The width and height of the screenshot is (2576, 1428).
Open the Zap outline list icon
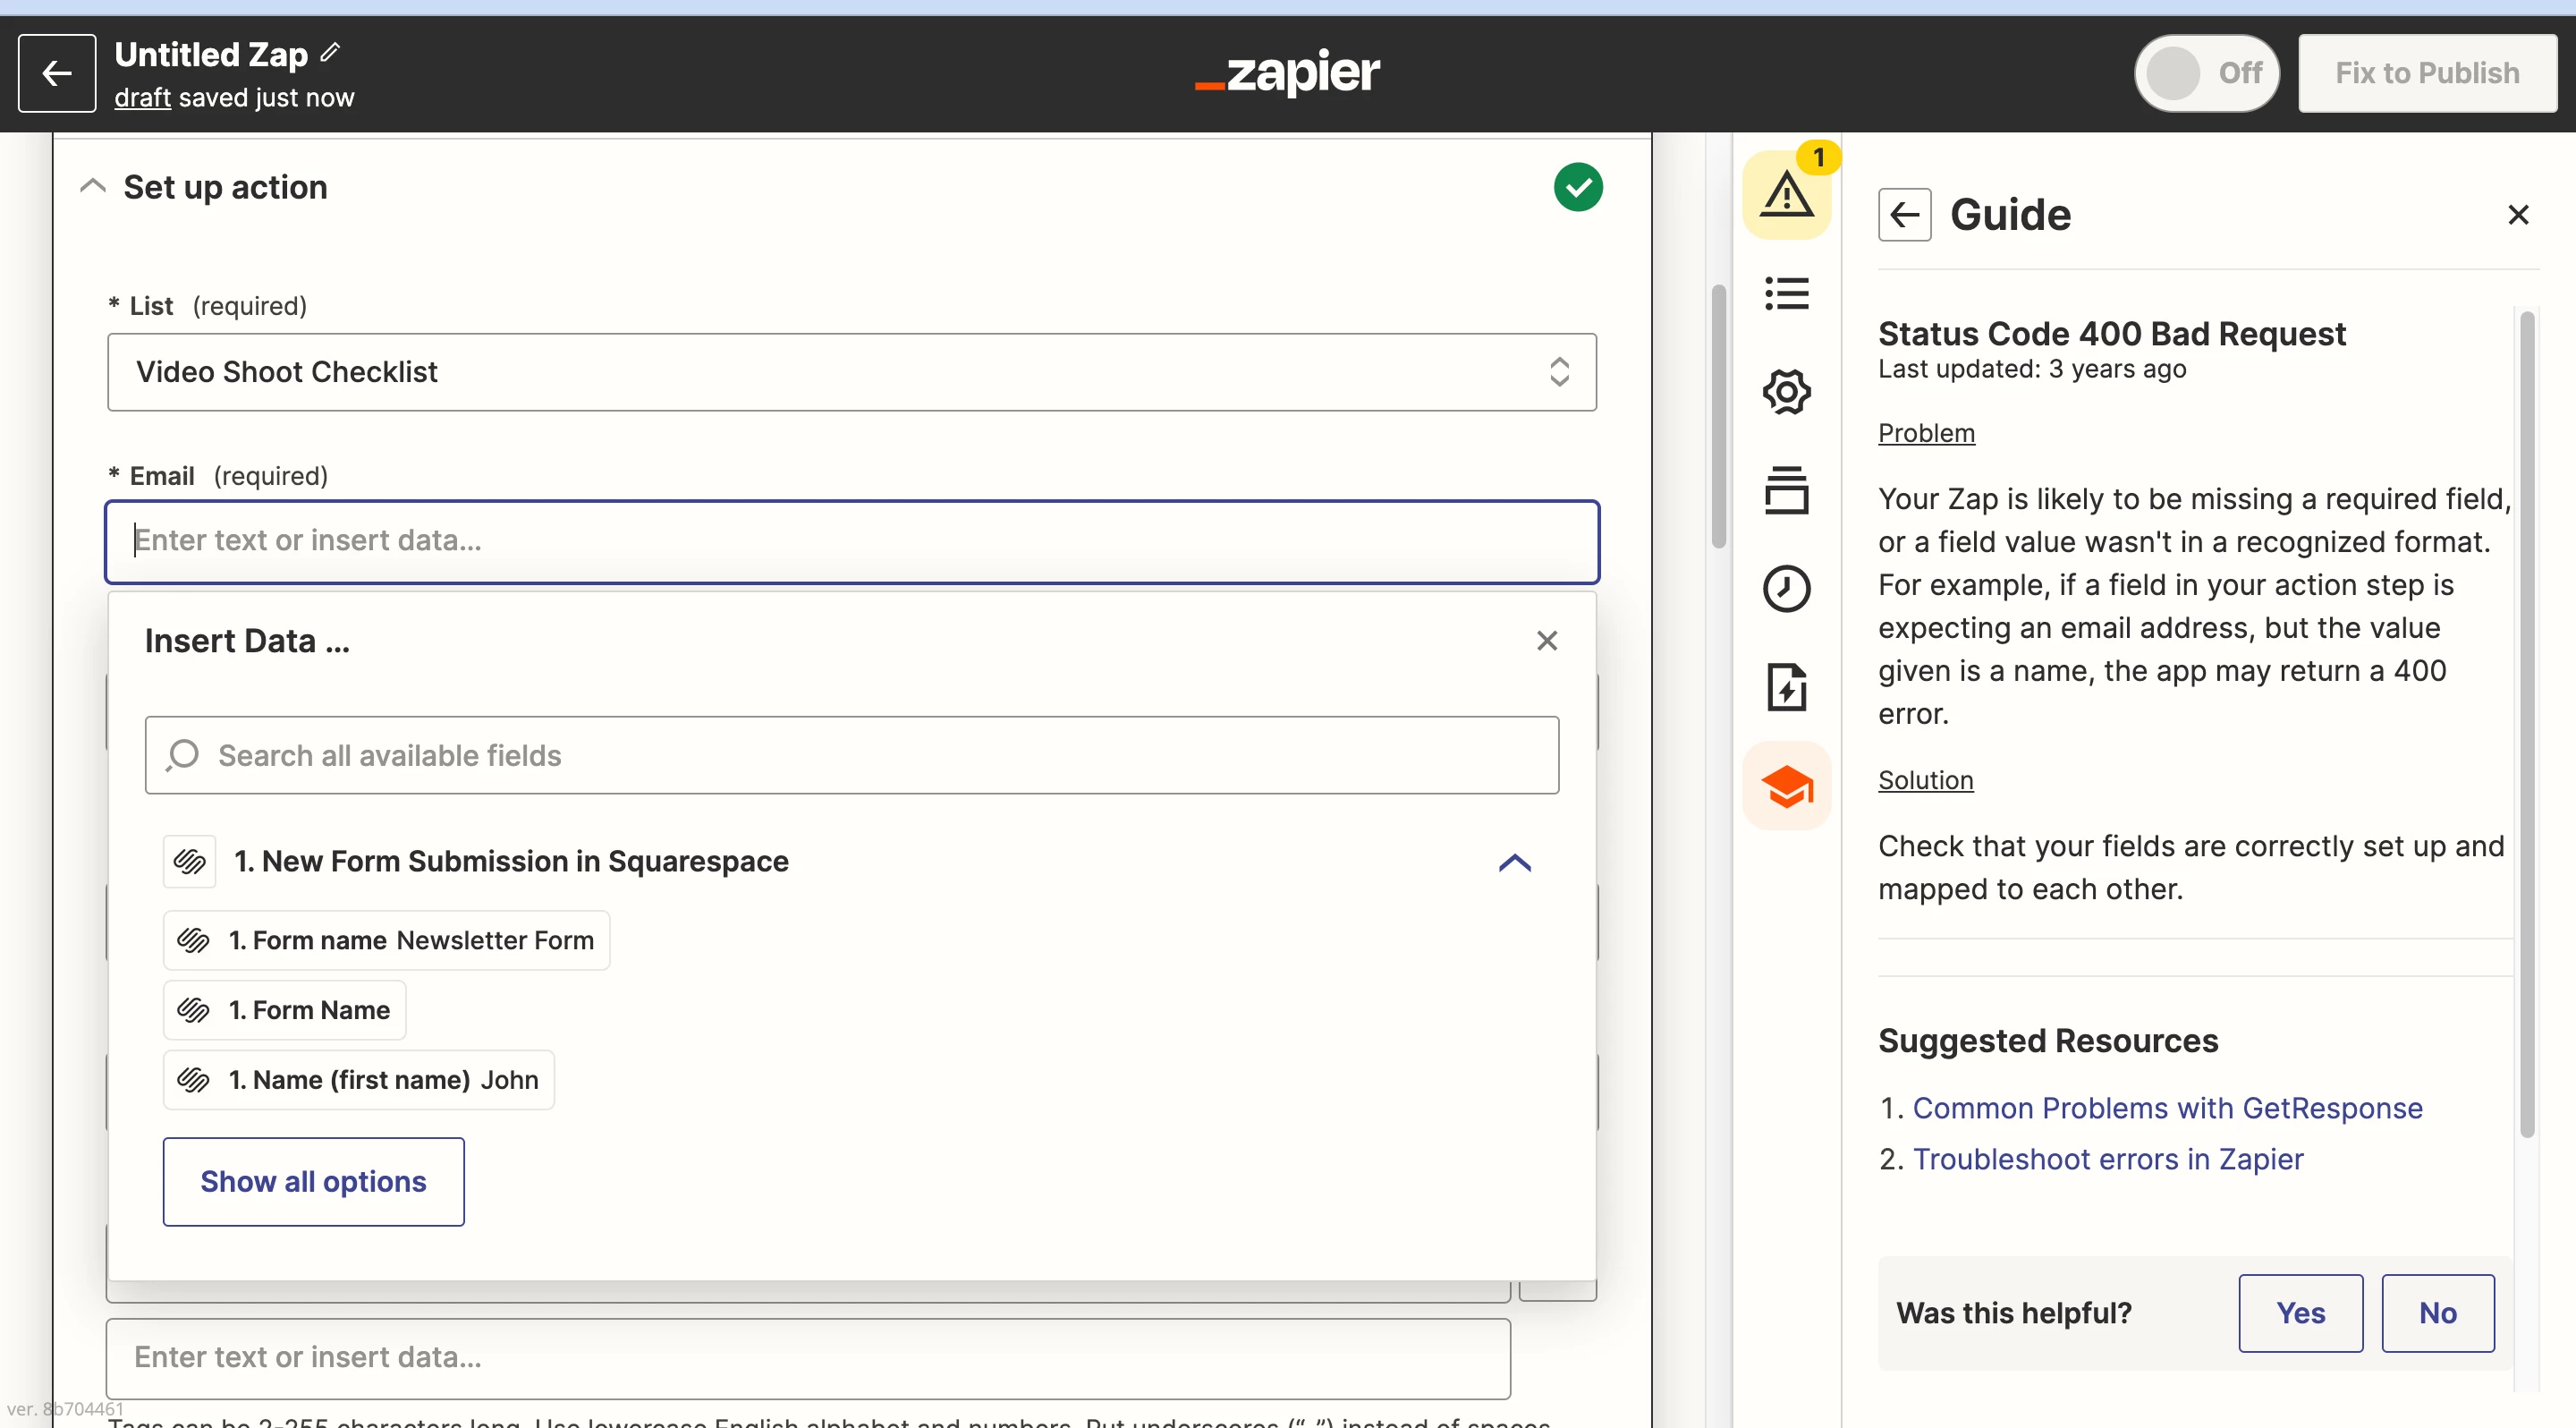(1786, 294)
